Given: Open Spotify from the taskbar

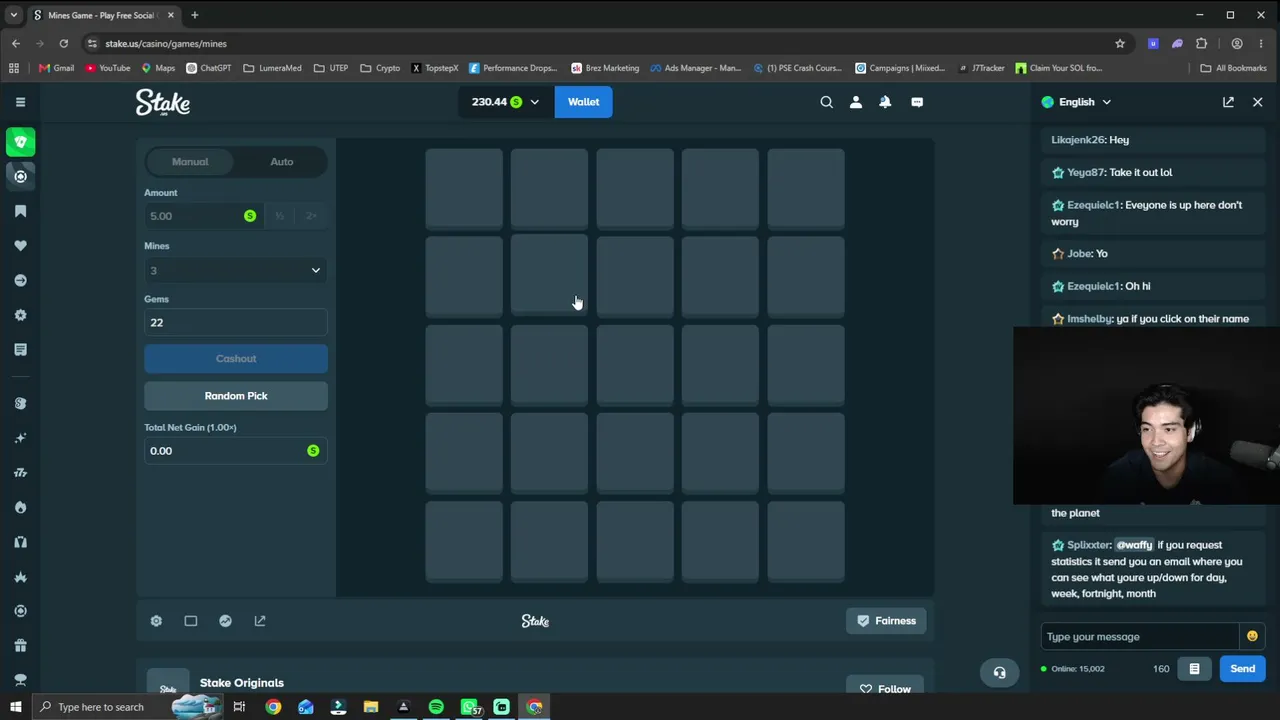Looking at the screenshot, I should point(436,707).
